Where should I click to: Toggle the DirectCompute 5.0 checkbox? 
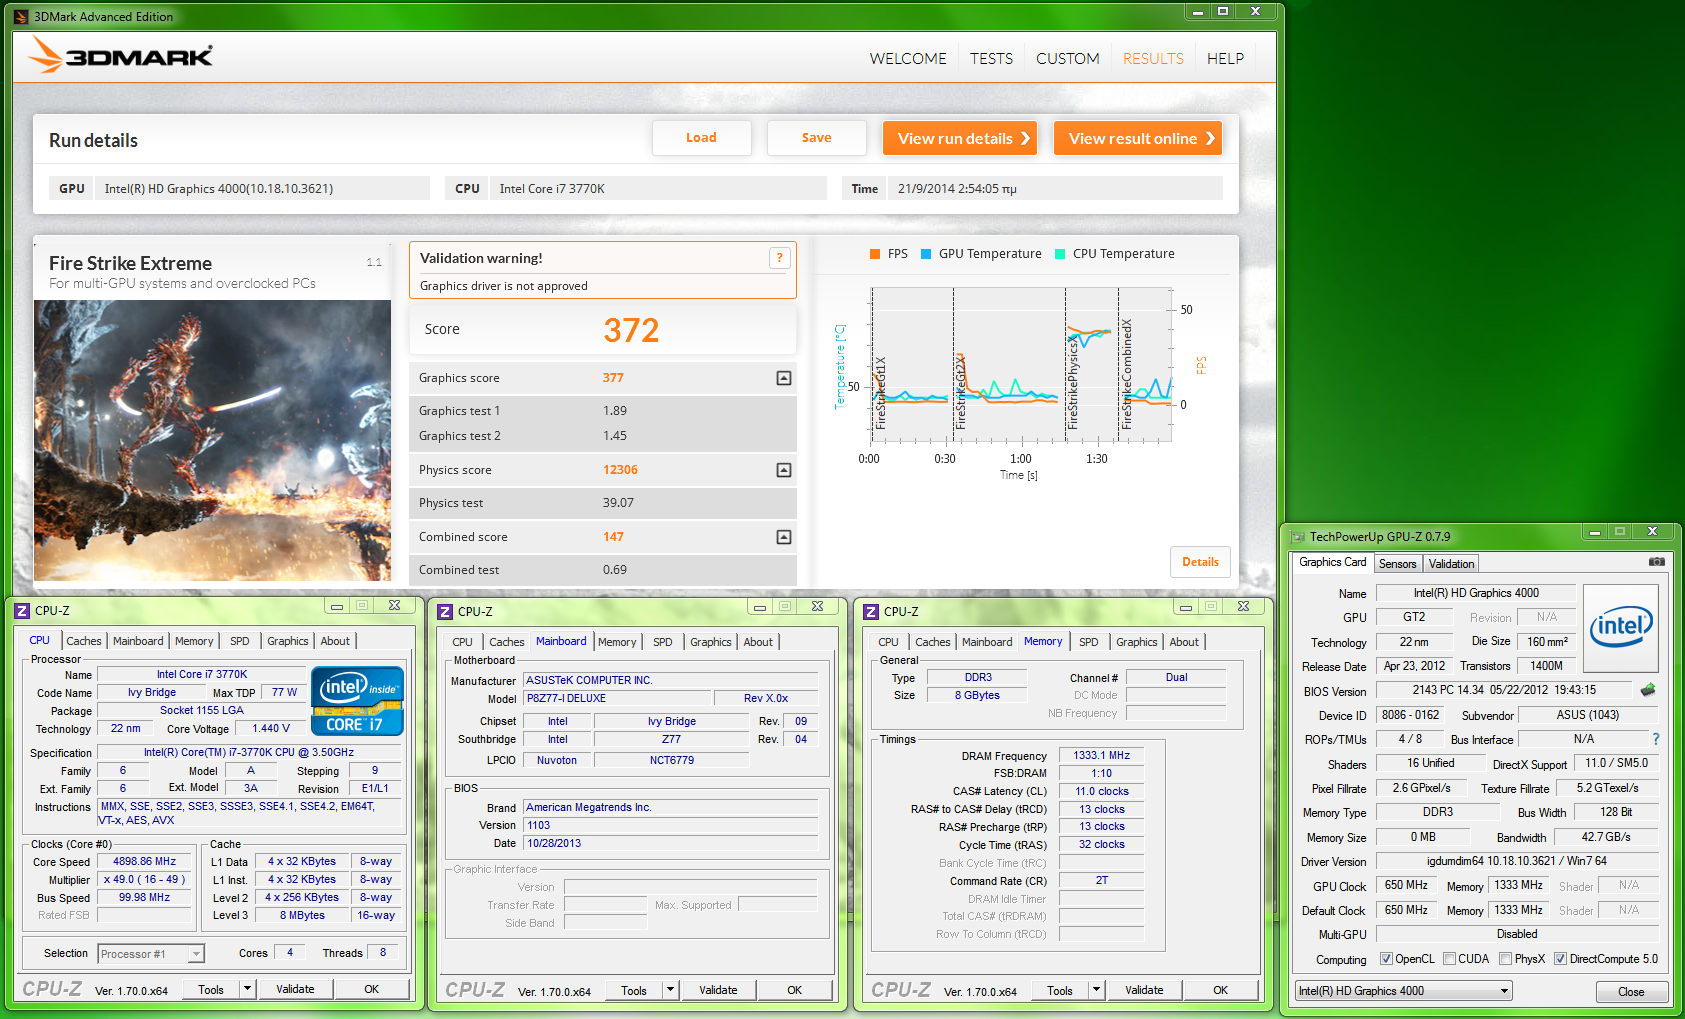pyautogui.click(x=1560, y=959)
